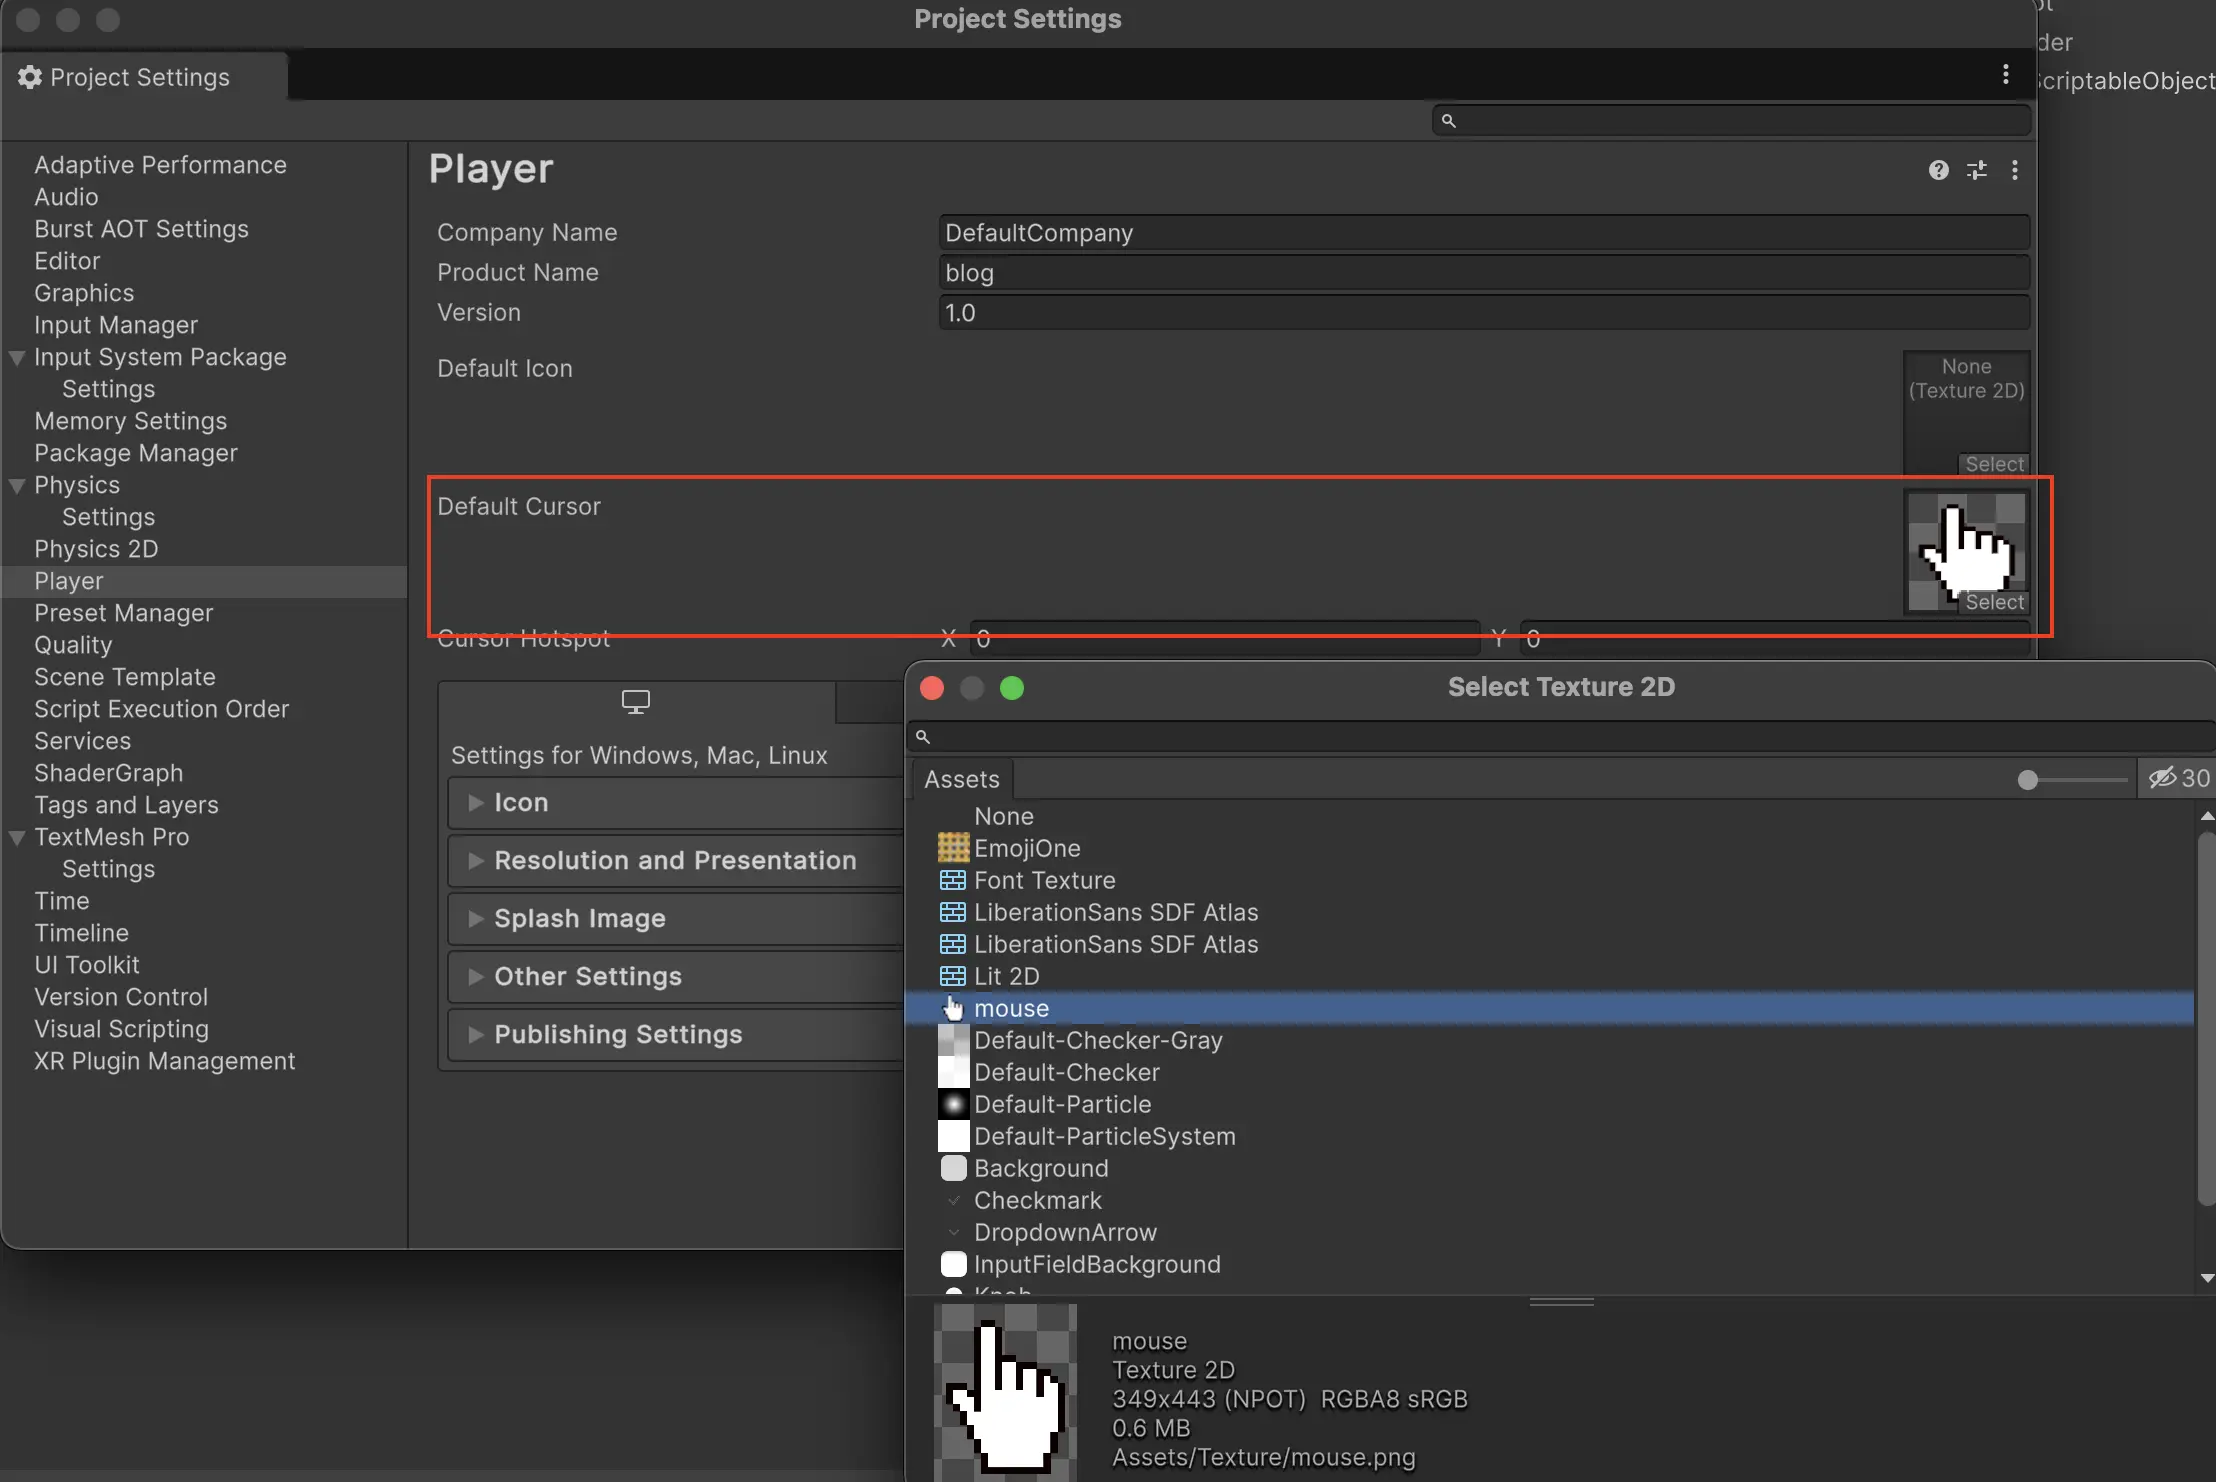
Task: Click the mouse texture preview thumbnail
Action: 1005,1392
